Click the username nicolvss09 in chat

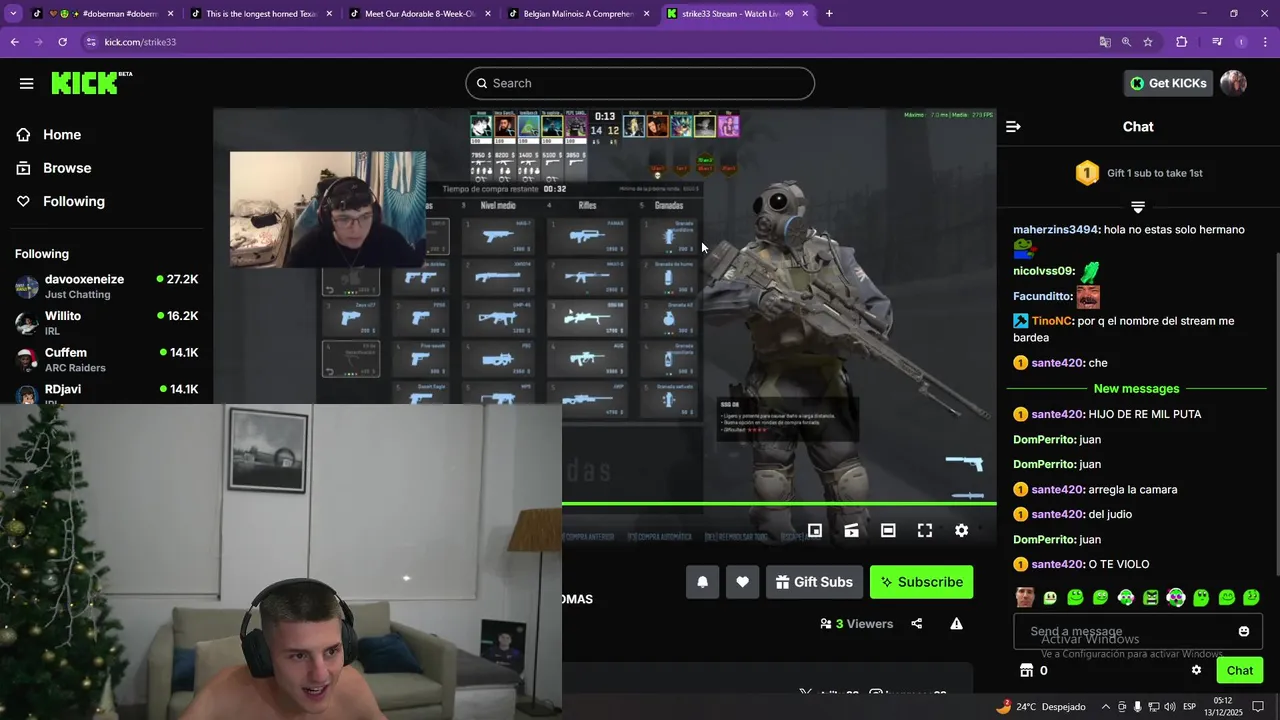pyautogui.click(x=1043, y=271)
